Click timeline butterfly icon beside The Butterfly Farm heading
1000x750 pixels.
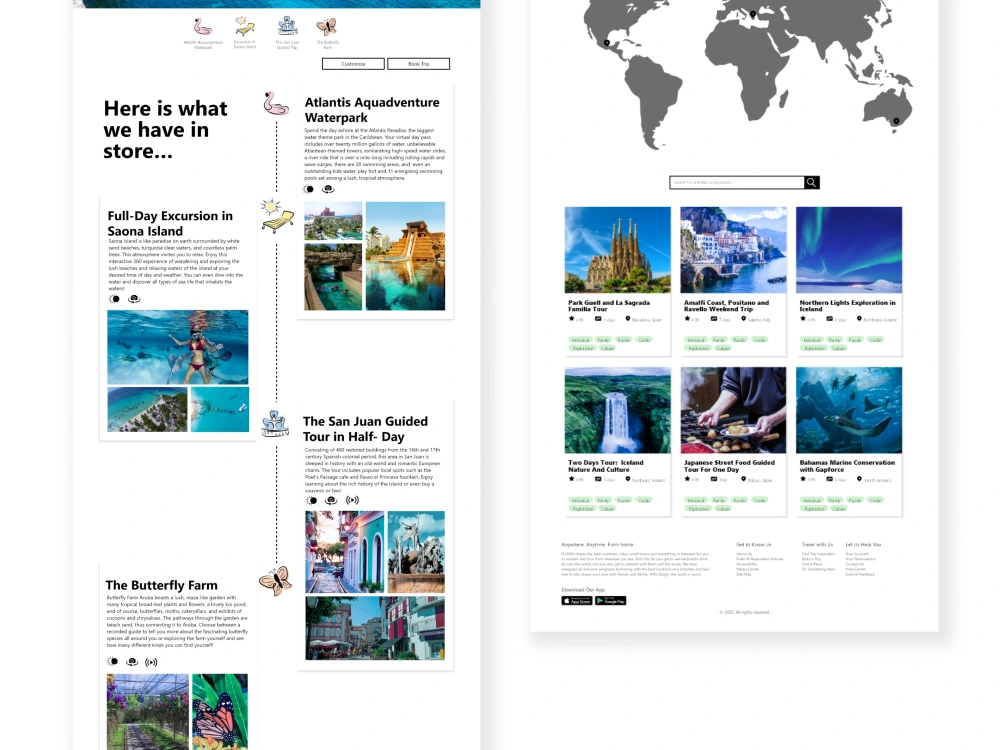(x=276, y=580)
